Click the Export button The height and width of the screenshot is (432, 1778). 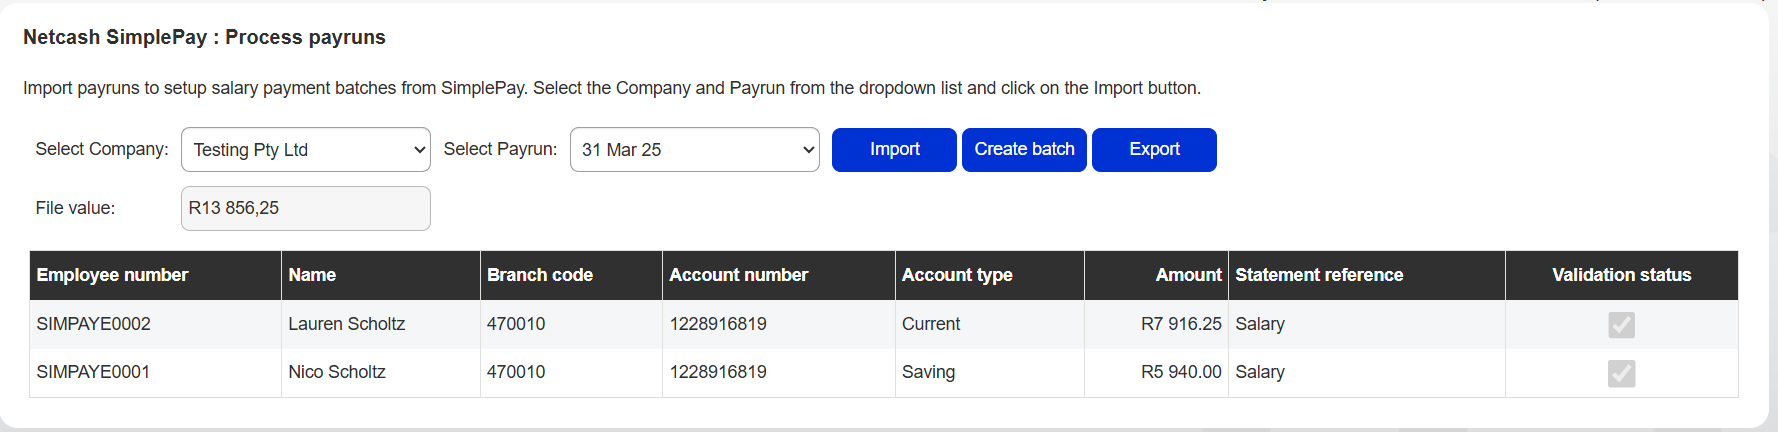coord(1154,150)
